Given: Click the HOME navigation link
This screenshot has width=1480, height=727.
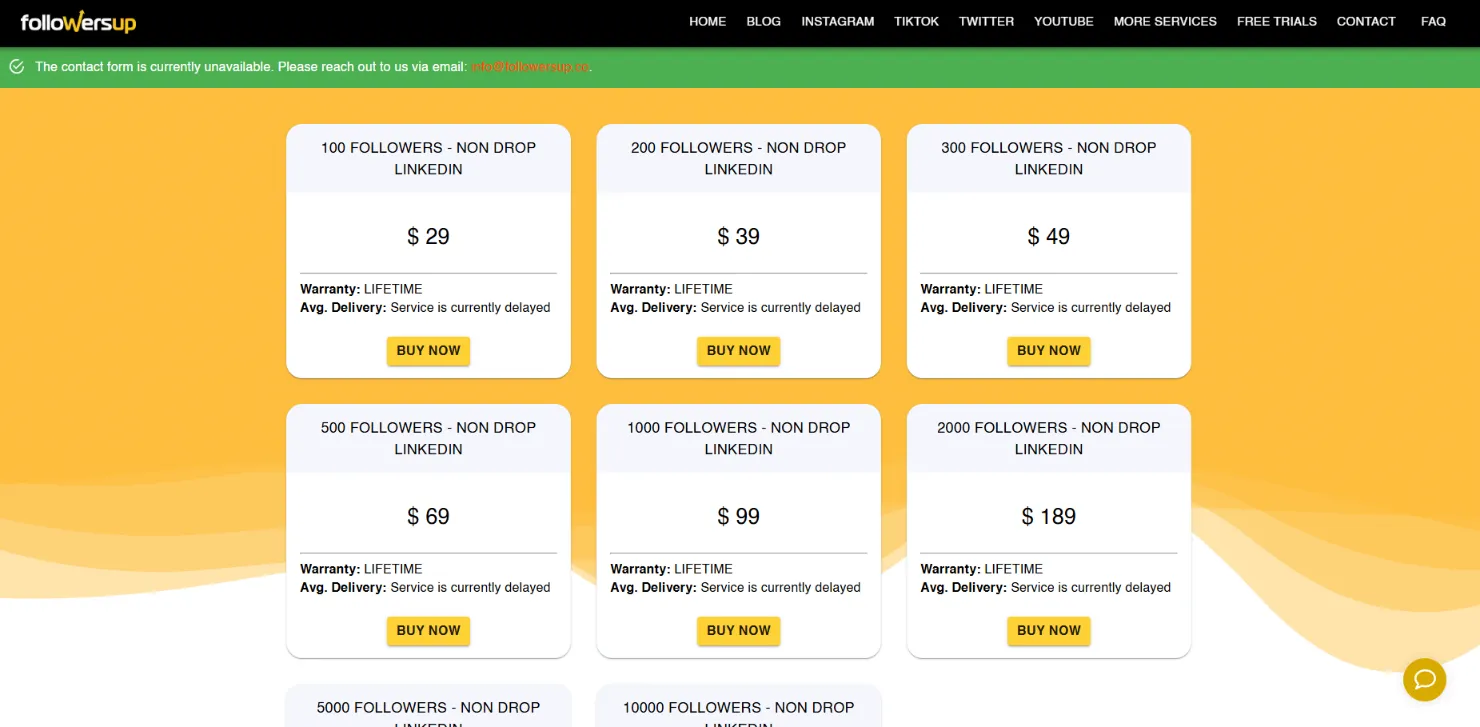Looking at the screenshot, I should 707,21.
